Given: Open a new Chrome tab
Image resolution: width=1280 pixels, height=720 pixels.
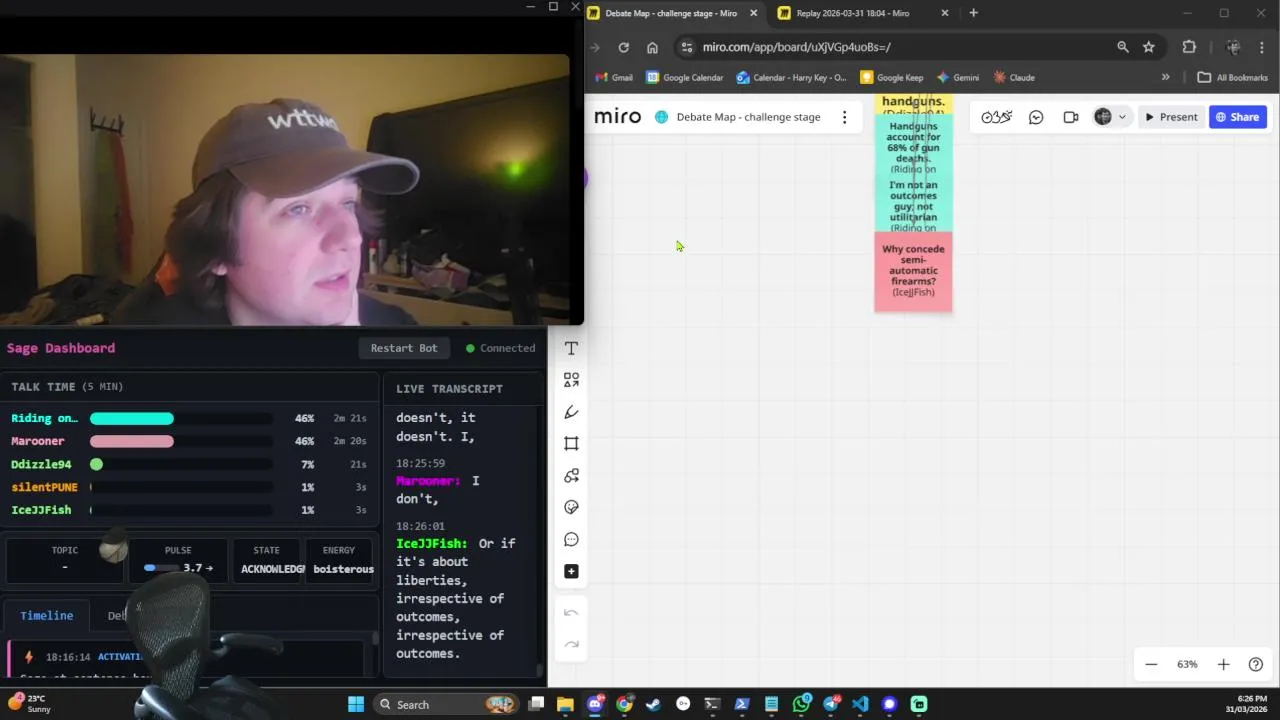Looking at the screenshot, I should 973,13.
